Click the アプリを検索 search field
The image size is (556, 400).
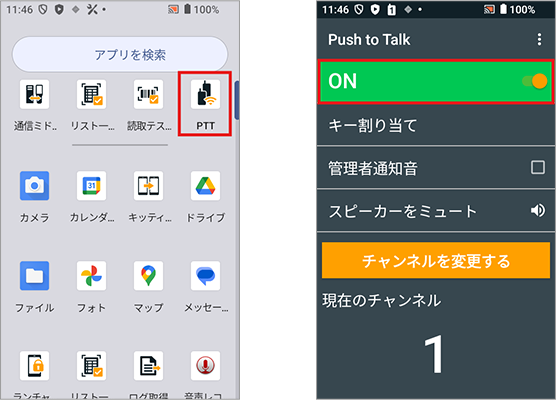point(120,55)
